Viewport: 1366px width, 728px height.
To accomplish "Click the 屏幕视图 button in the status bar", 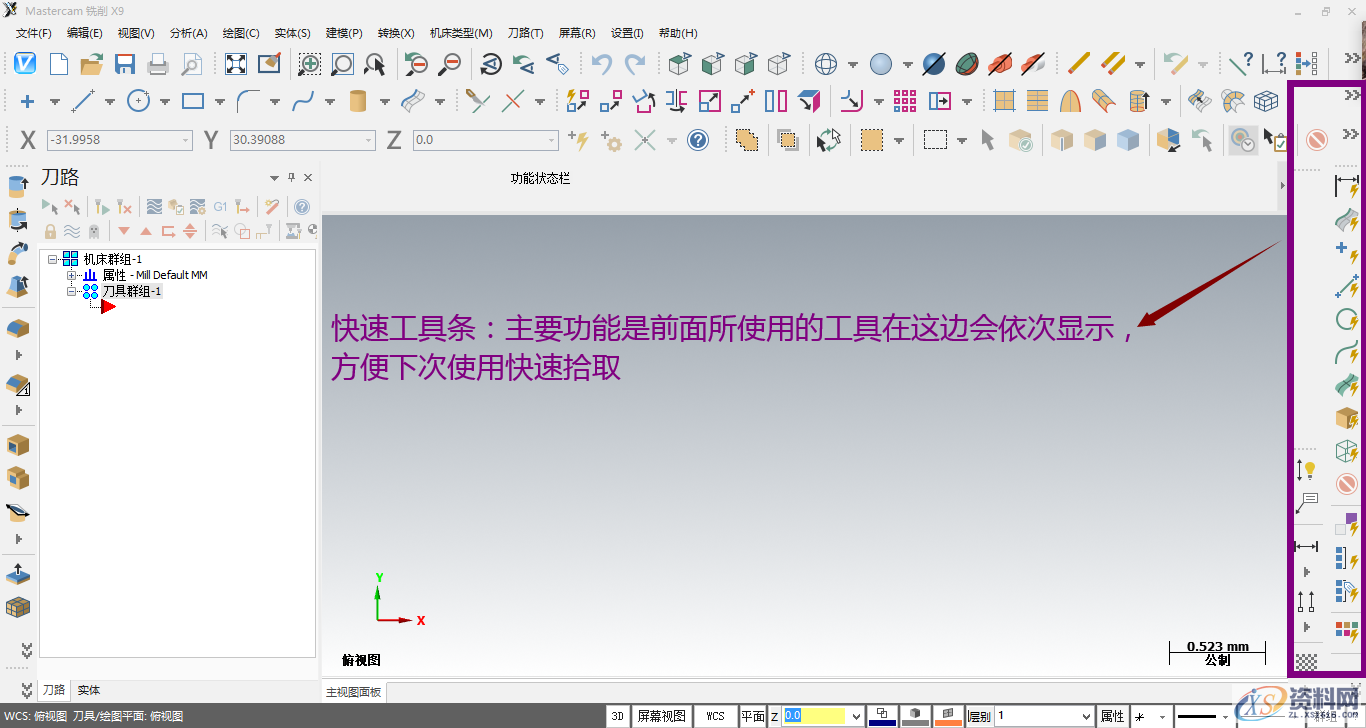I will click(663, 715).
